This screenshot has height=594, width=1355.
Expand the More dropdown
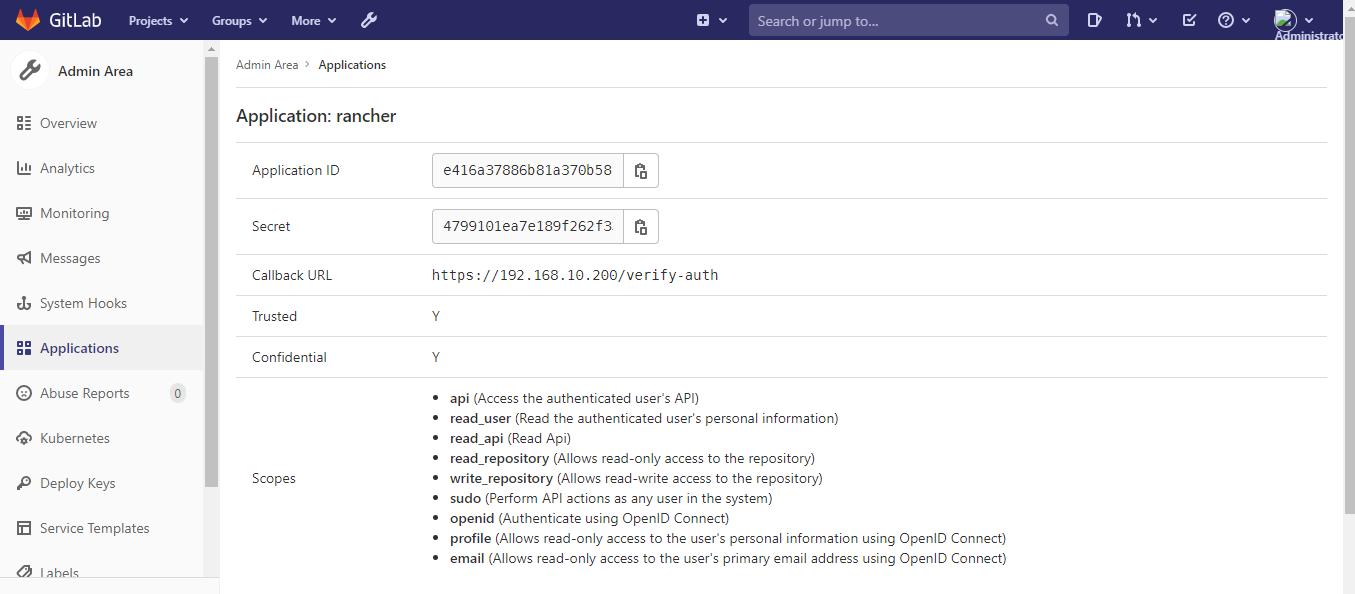pyautogui.click(x=314, y=20)
